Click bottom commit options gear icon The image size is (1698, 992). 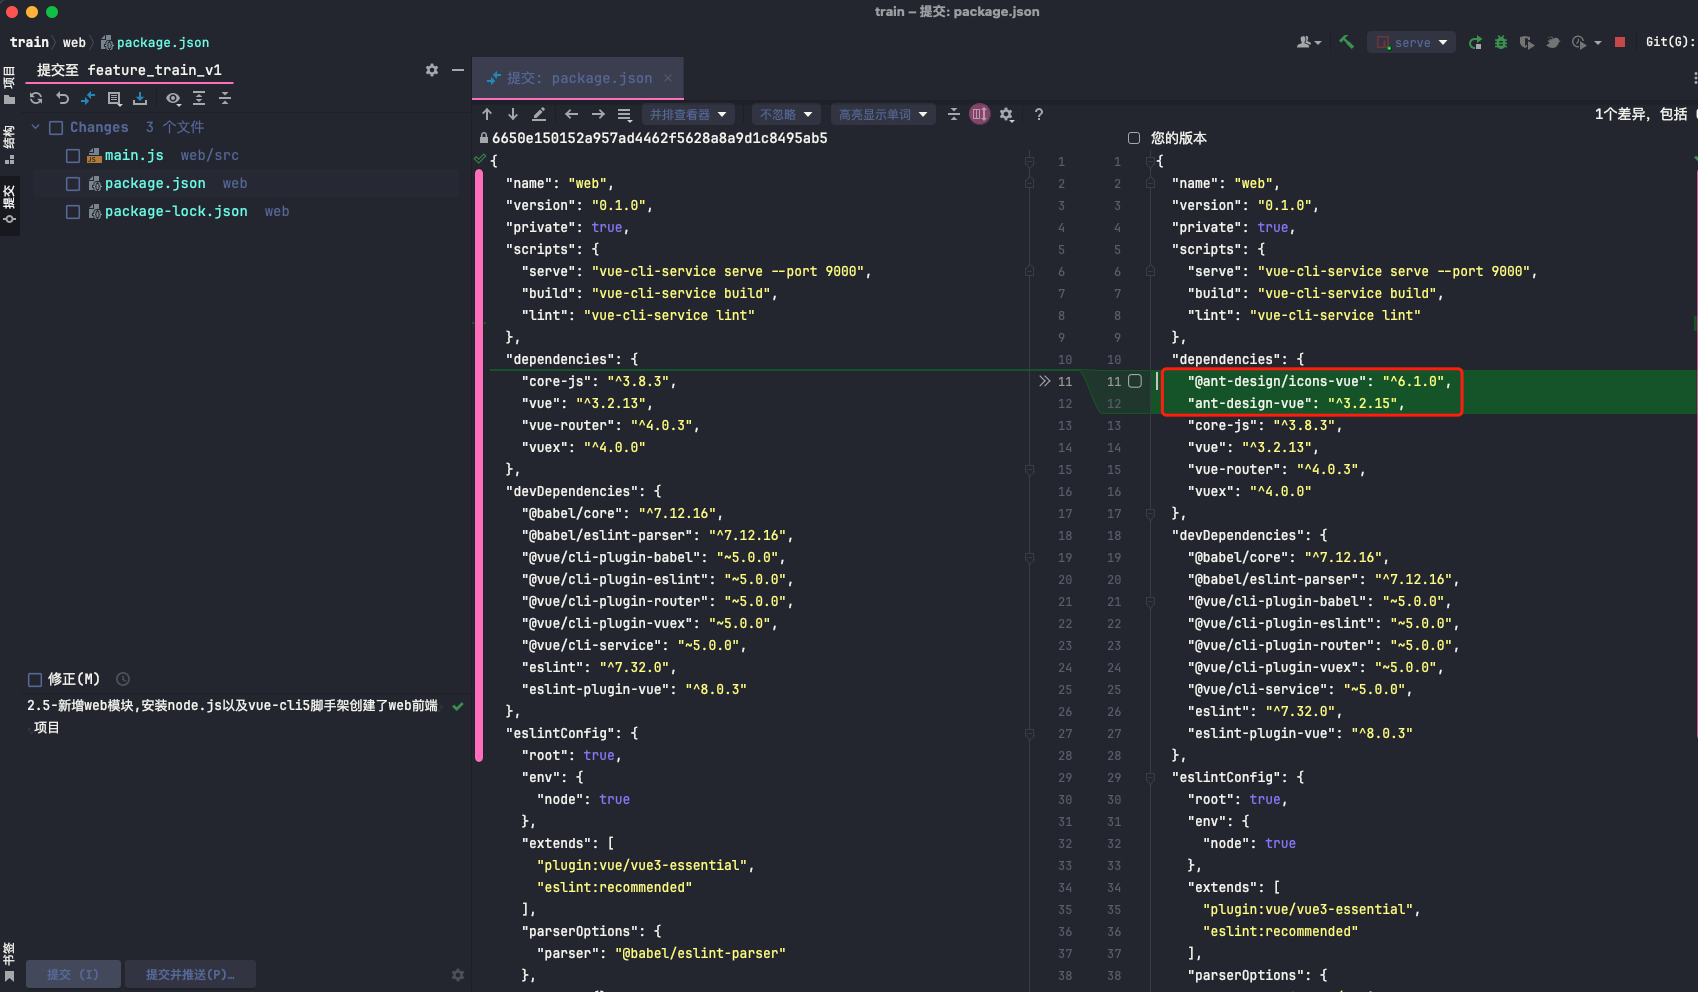point(458,974)
